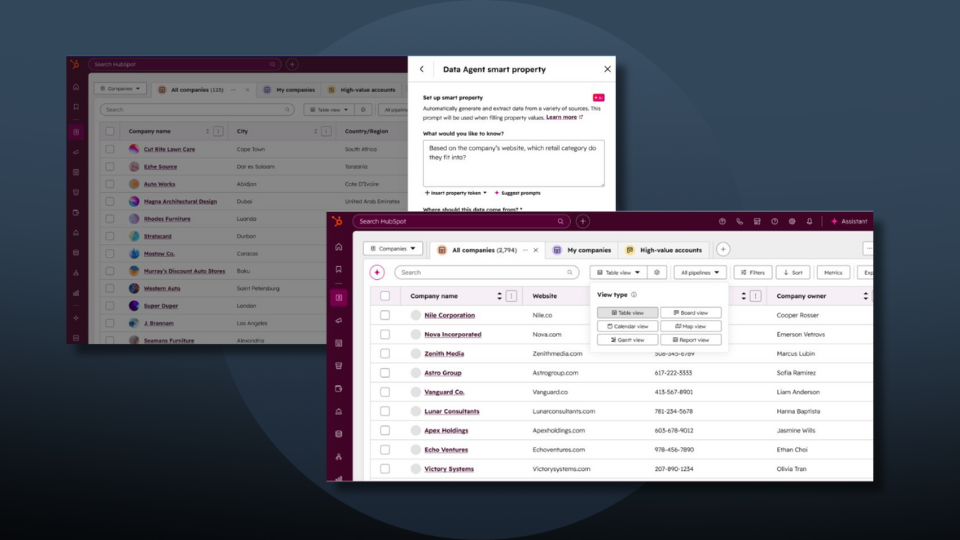960x540 pixels.
Task: Check the Zenith Media row
Action: [384, 353]
